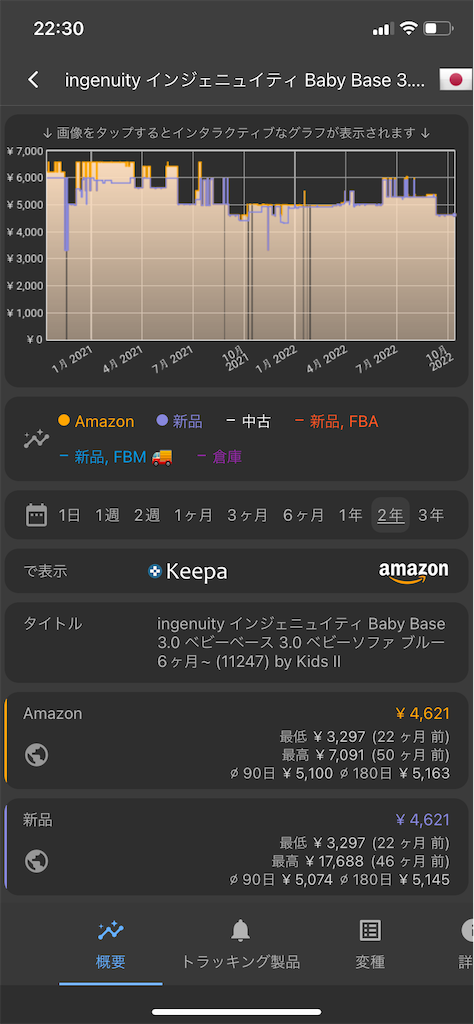Tap the globe icon in 新品 price card

tap(37, 861)
